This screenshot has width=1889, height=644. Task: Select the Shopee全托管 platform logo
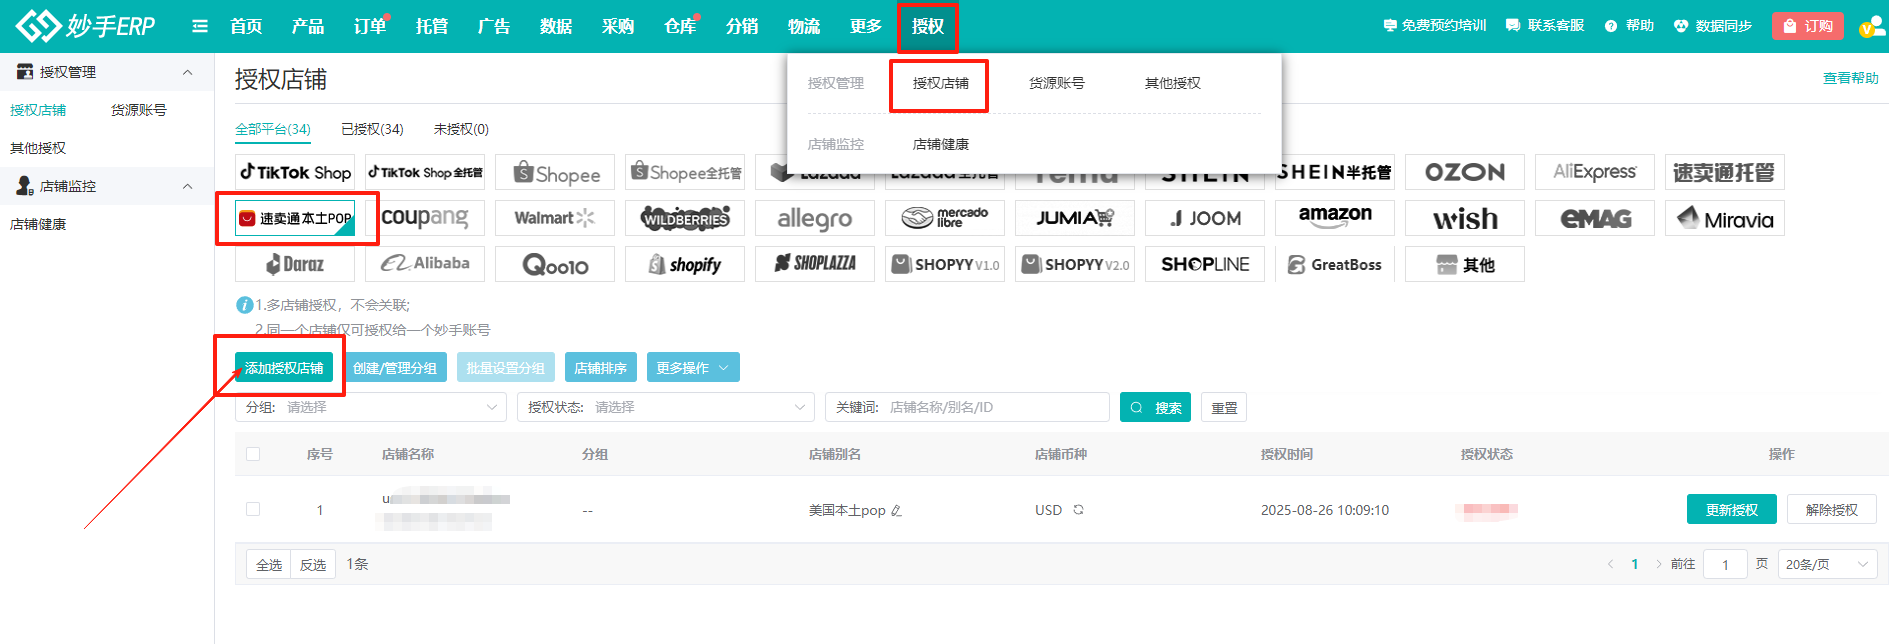685,172
